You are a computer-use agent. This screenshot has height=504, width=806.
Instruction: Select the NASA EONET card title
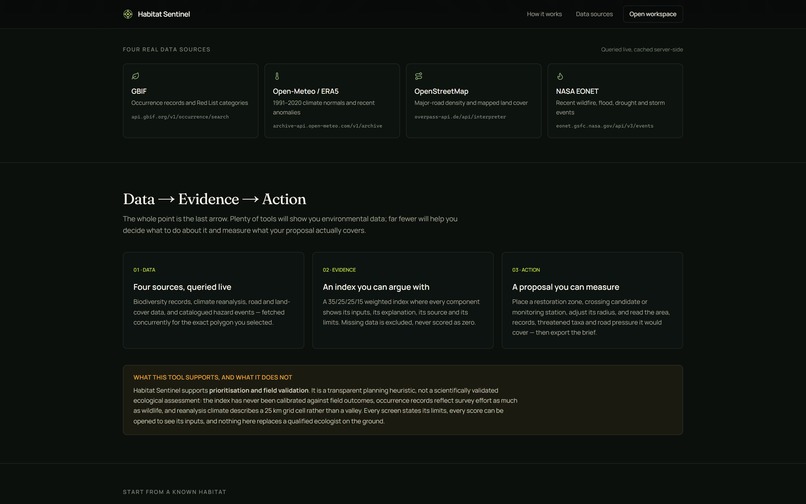coord(577,92)
